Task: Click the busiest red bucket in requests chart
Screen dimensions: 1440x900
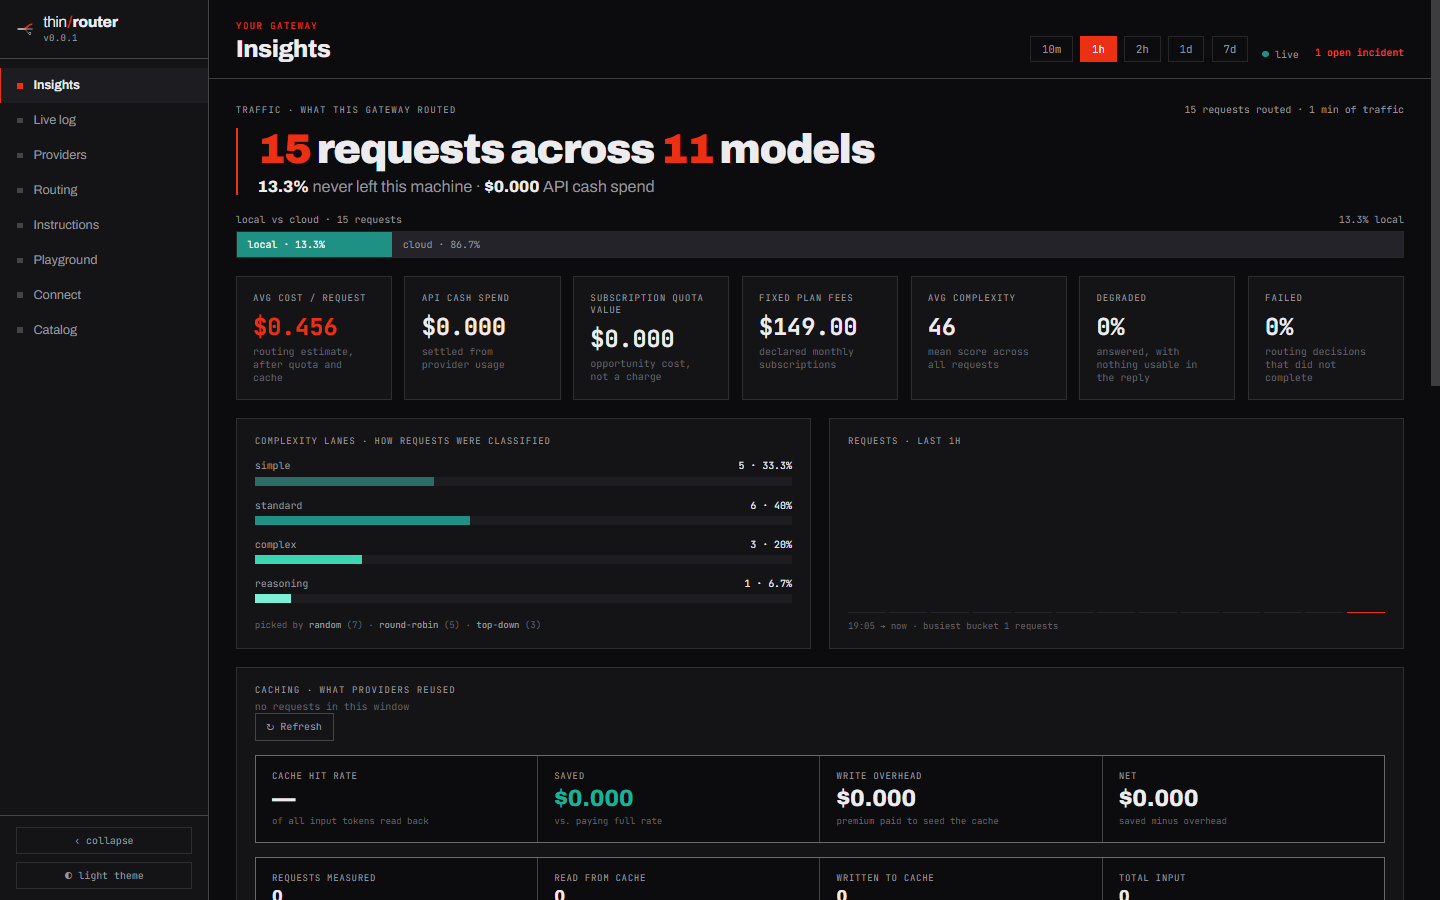Action: (x=1366, y=611)
